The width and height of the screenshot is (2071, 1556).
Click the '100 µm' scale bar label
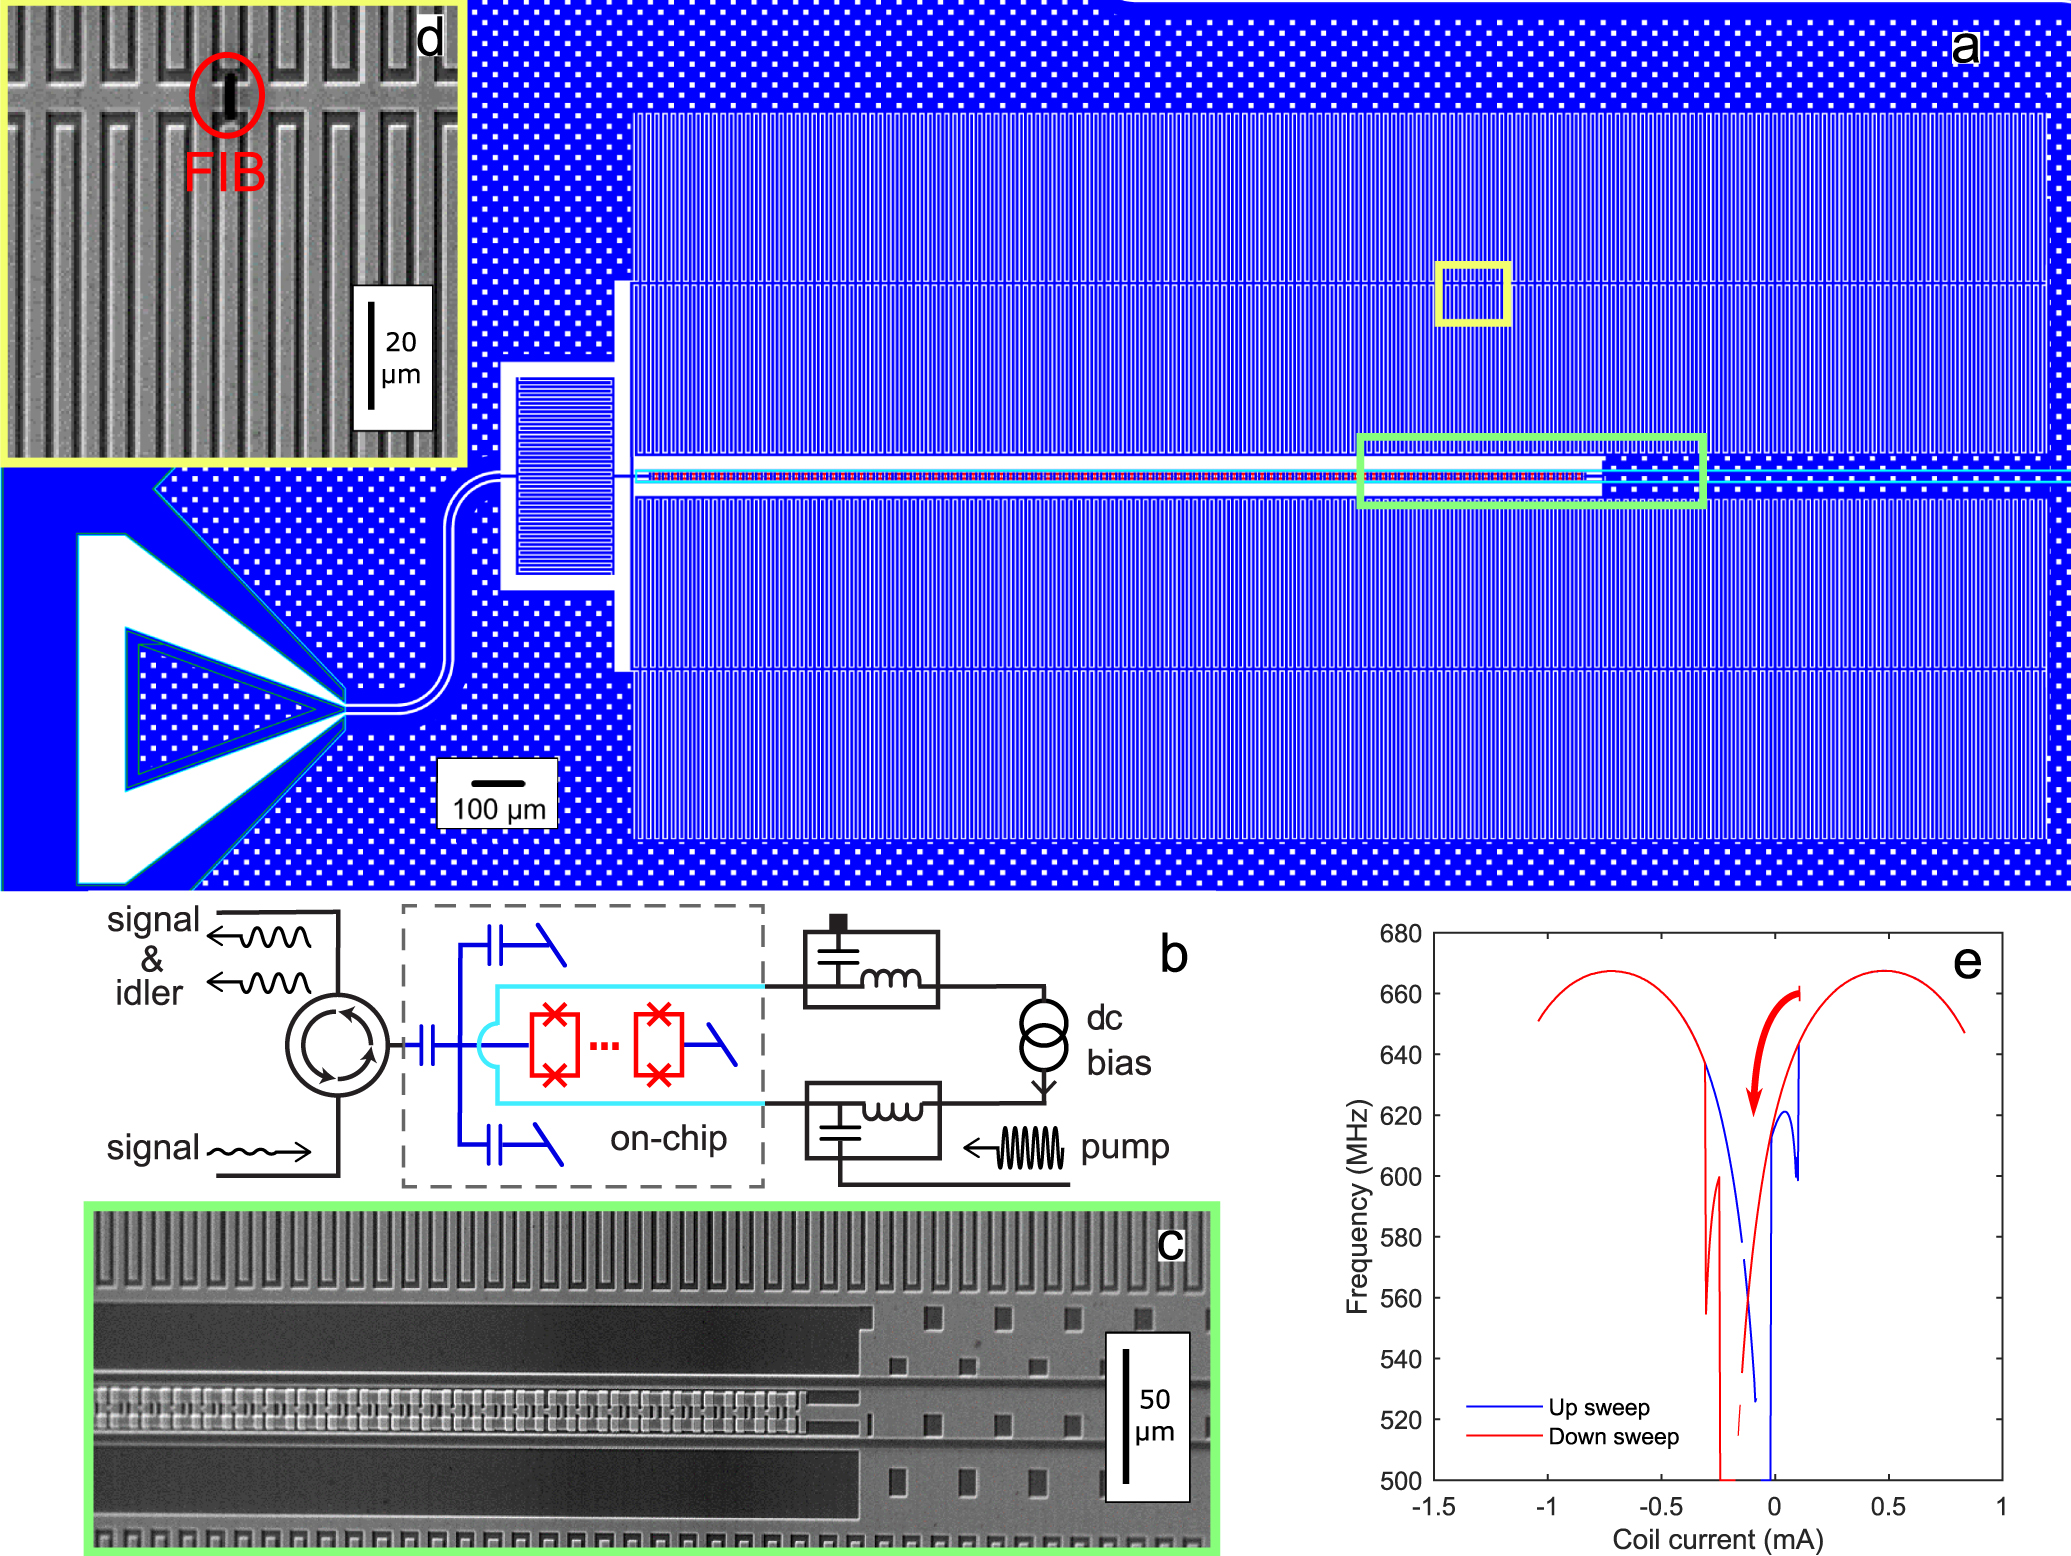(499, 808)
